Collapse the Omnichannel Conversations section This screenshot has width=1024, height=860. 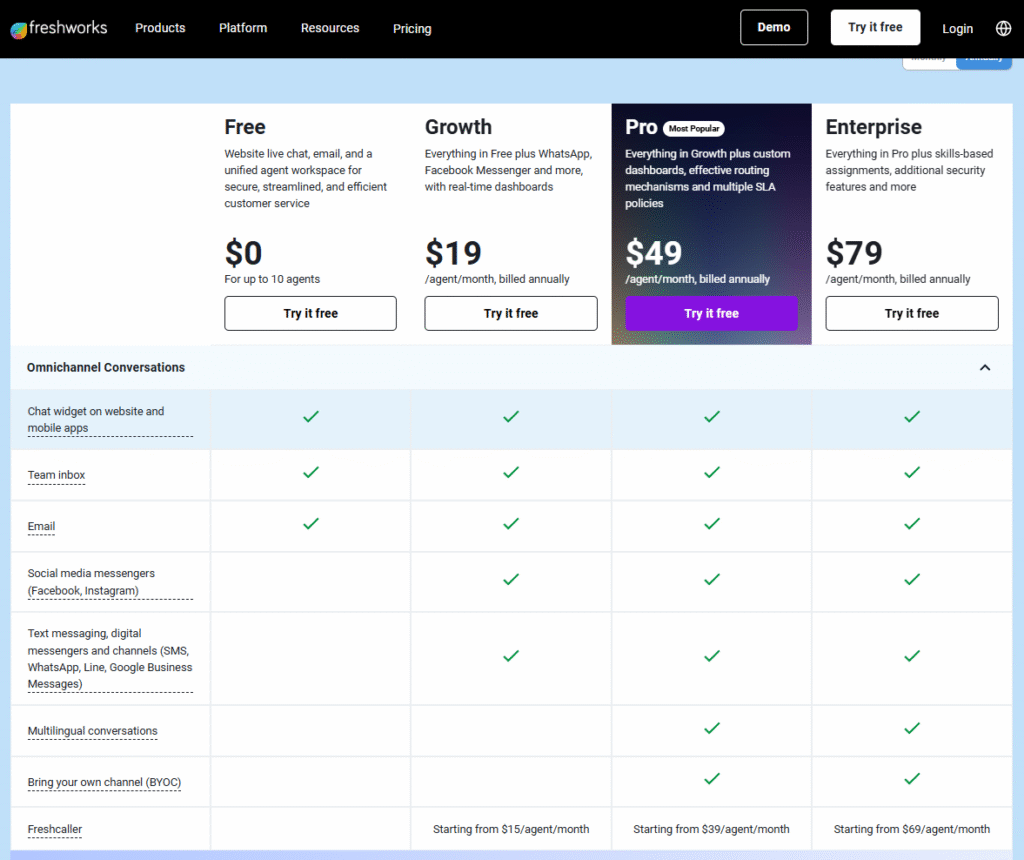pos(985,368)
